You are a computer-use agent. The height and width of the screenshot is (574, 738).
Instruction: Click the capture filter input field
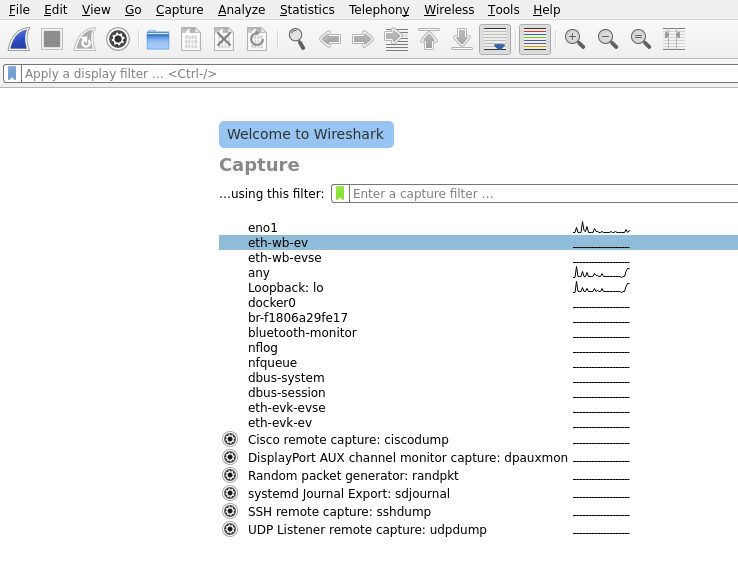(x=544, y=193)
